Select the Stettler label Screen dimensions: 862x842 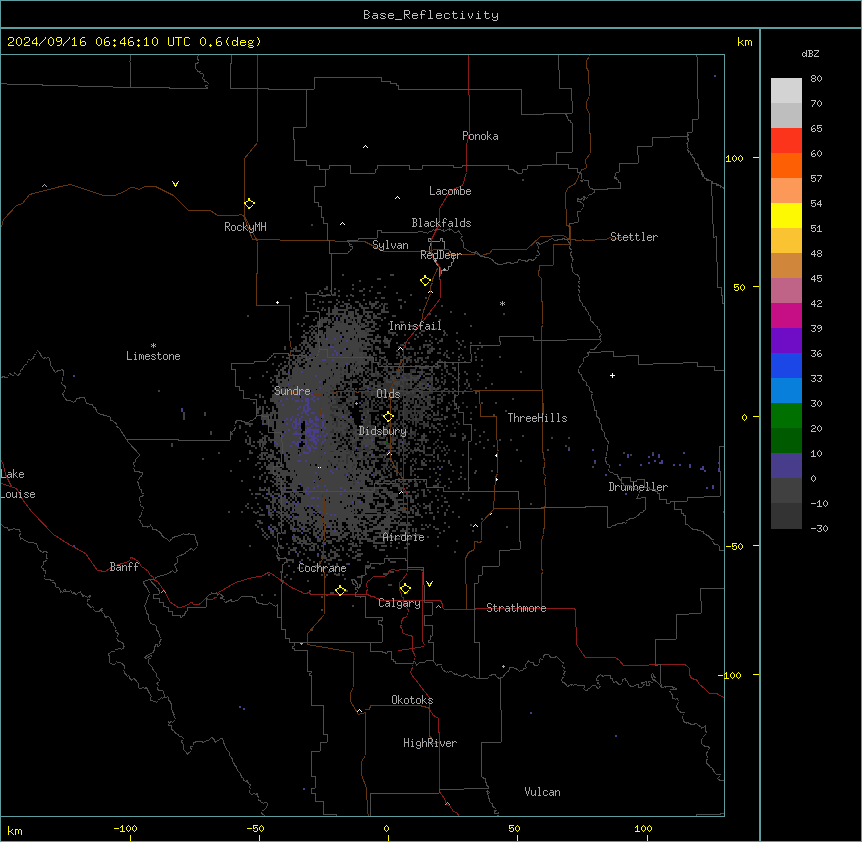point(634,237)
